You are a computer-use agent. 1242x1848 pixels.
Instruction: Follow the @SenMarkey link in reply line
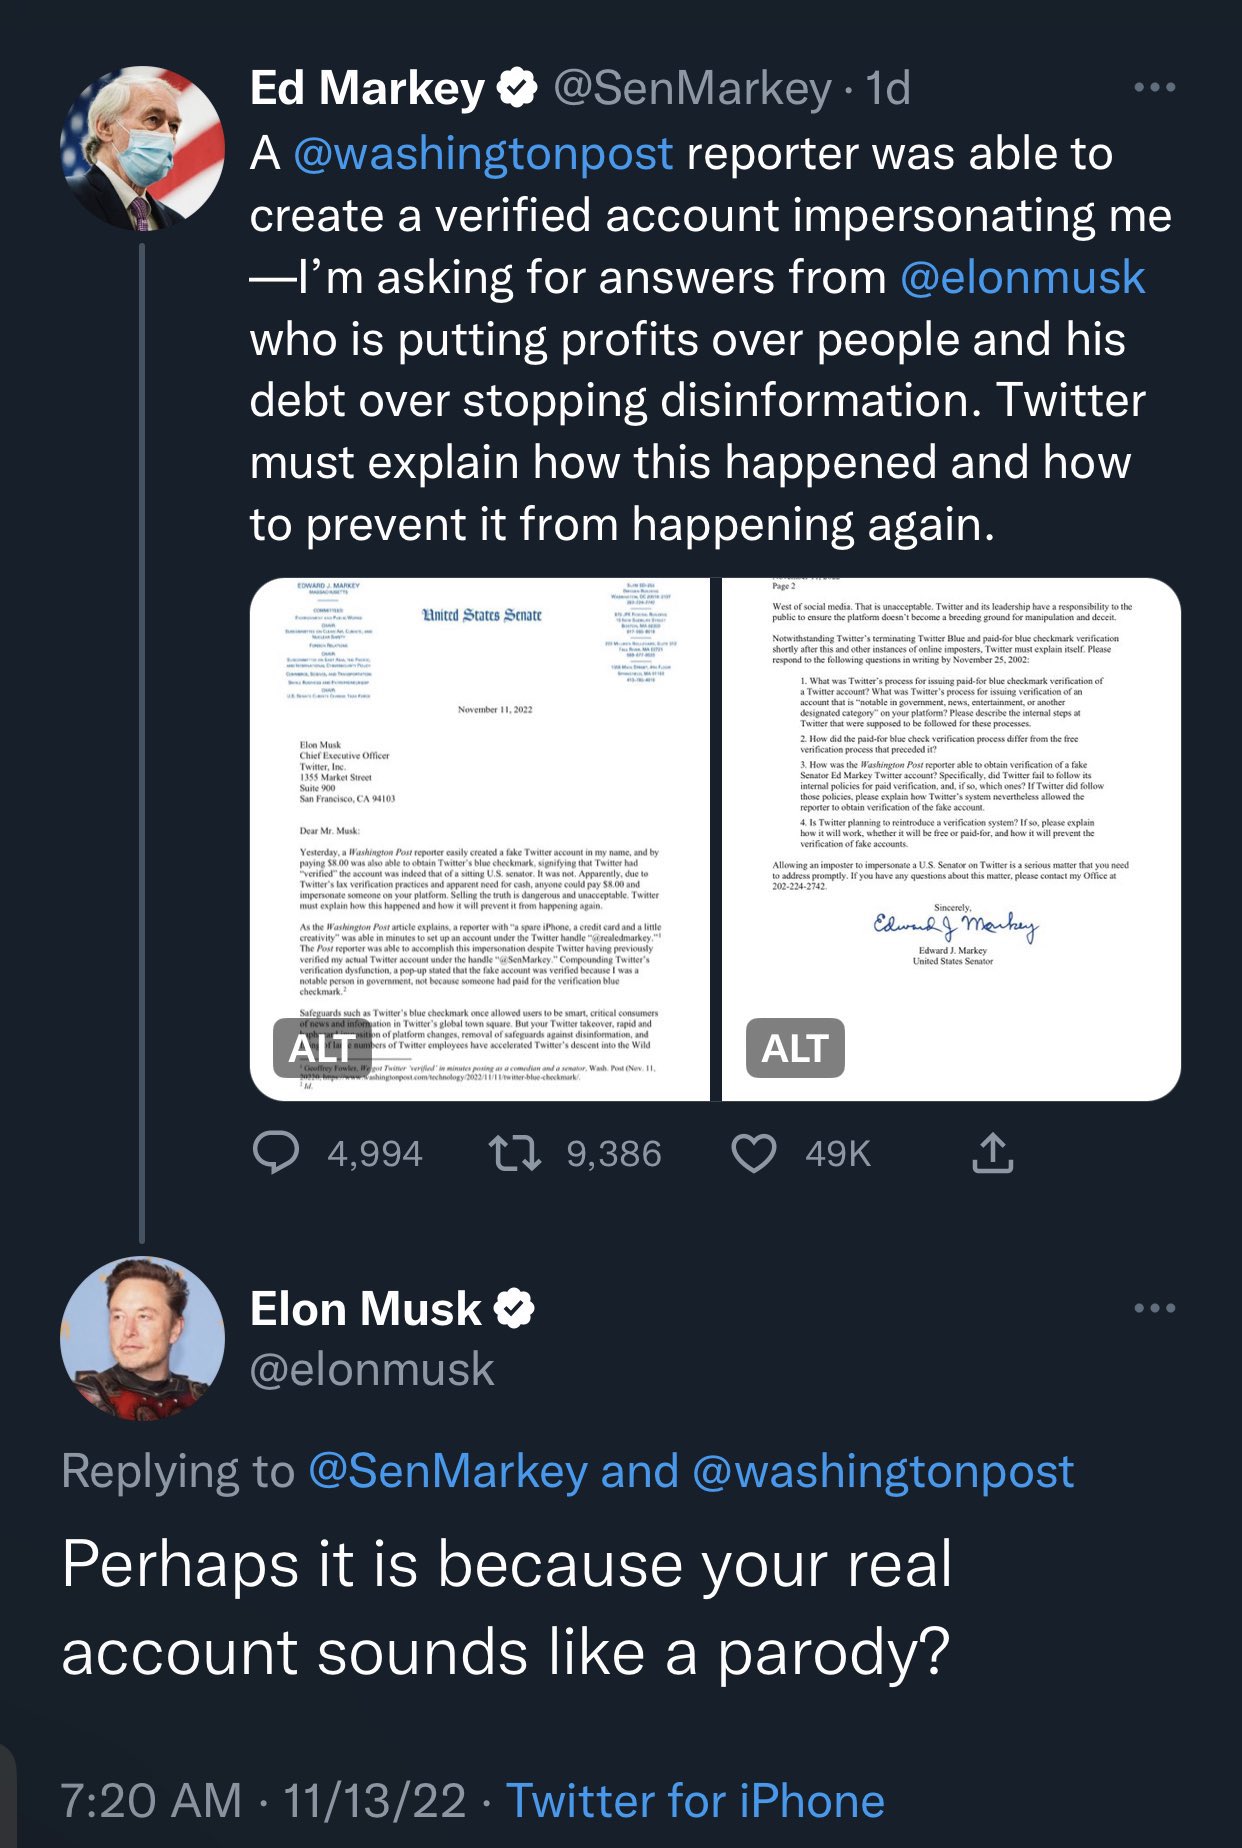(448, 1472)
